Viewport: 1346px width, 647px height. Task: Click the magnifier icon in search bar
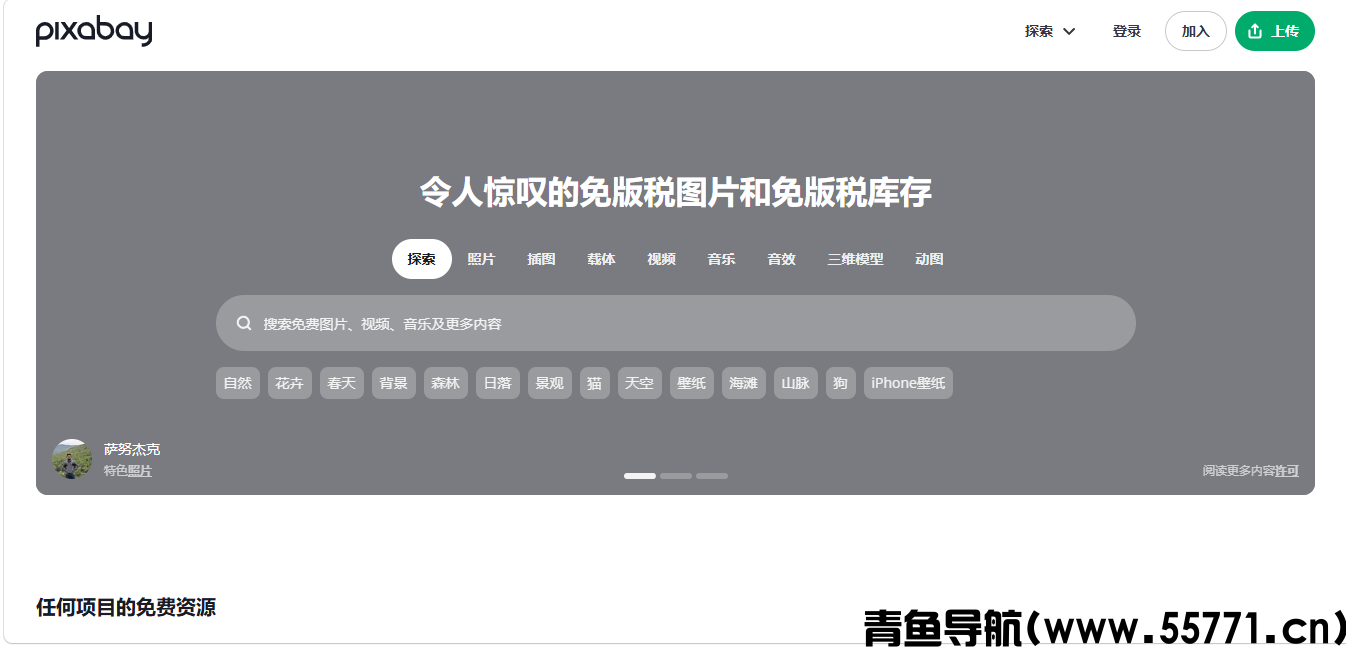(x=244, y=323)
